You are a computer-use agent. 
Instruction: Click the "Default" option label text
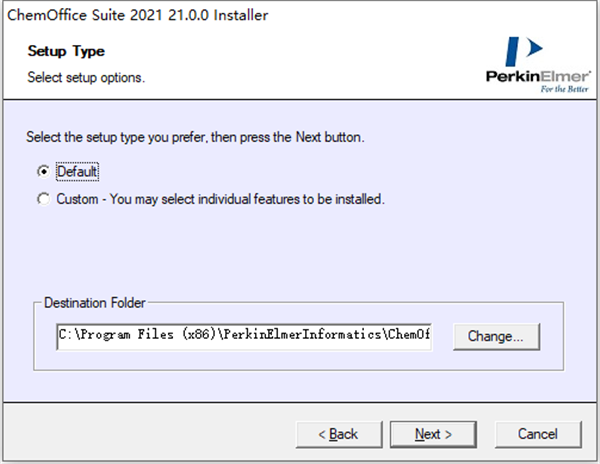point(79,172)
